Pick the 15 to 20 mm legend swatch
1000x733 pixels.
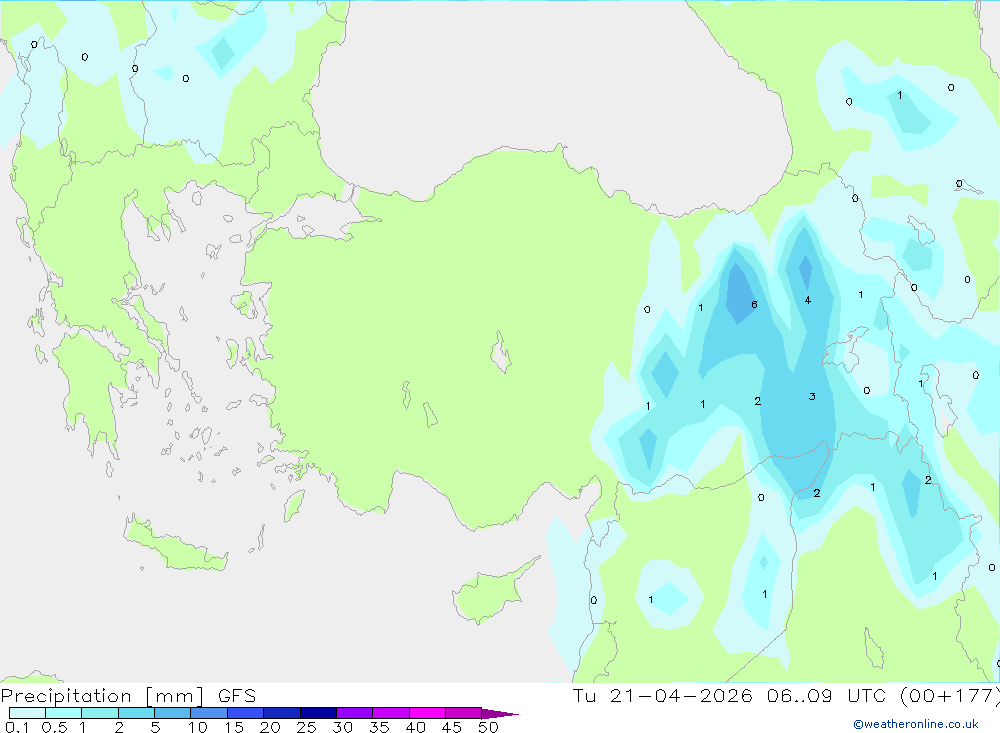pyautogui.click(x=245, y=713)
